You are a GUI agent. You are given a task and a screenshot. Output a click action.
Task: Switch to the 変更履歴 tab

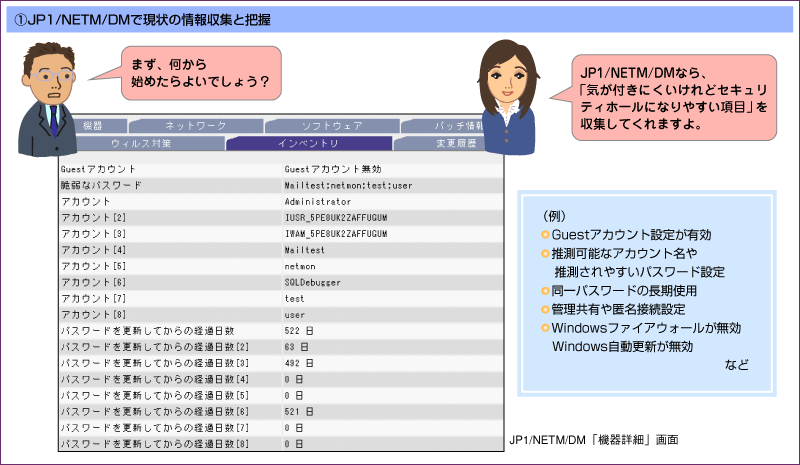point(440,143)
